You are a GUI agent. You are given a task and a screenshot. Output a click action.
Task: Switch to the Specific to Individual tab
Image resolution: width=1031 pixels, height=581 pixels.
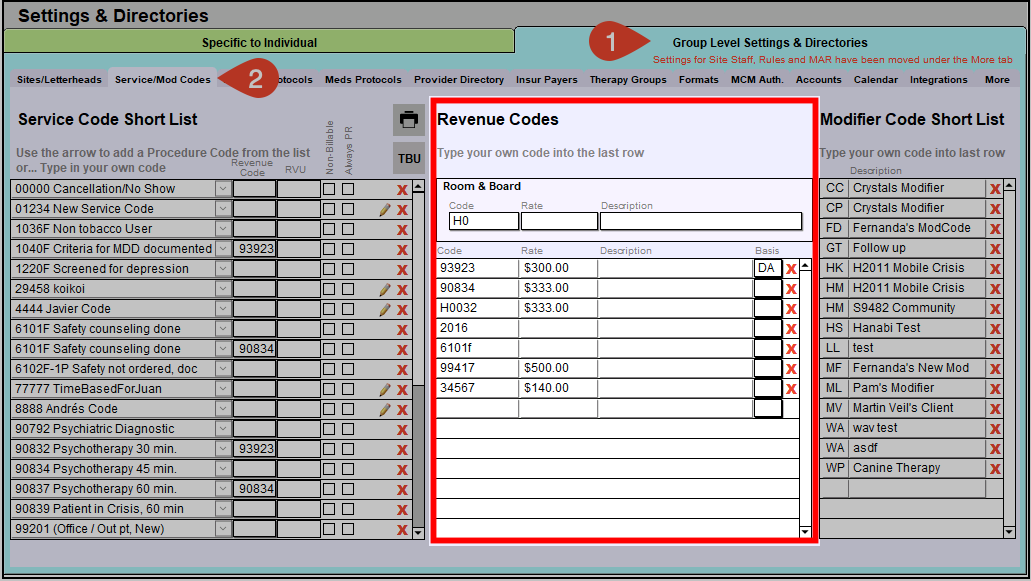[x=259, y=43]
